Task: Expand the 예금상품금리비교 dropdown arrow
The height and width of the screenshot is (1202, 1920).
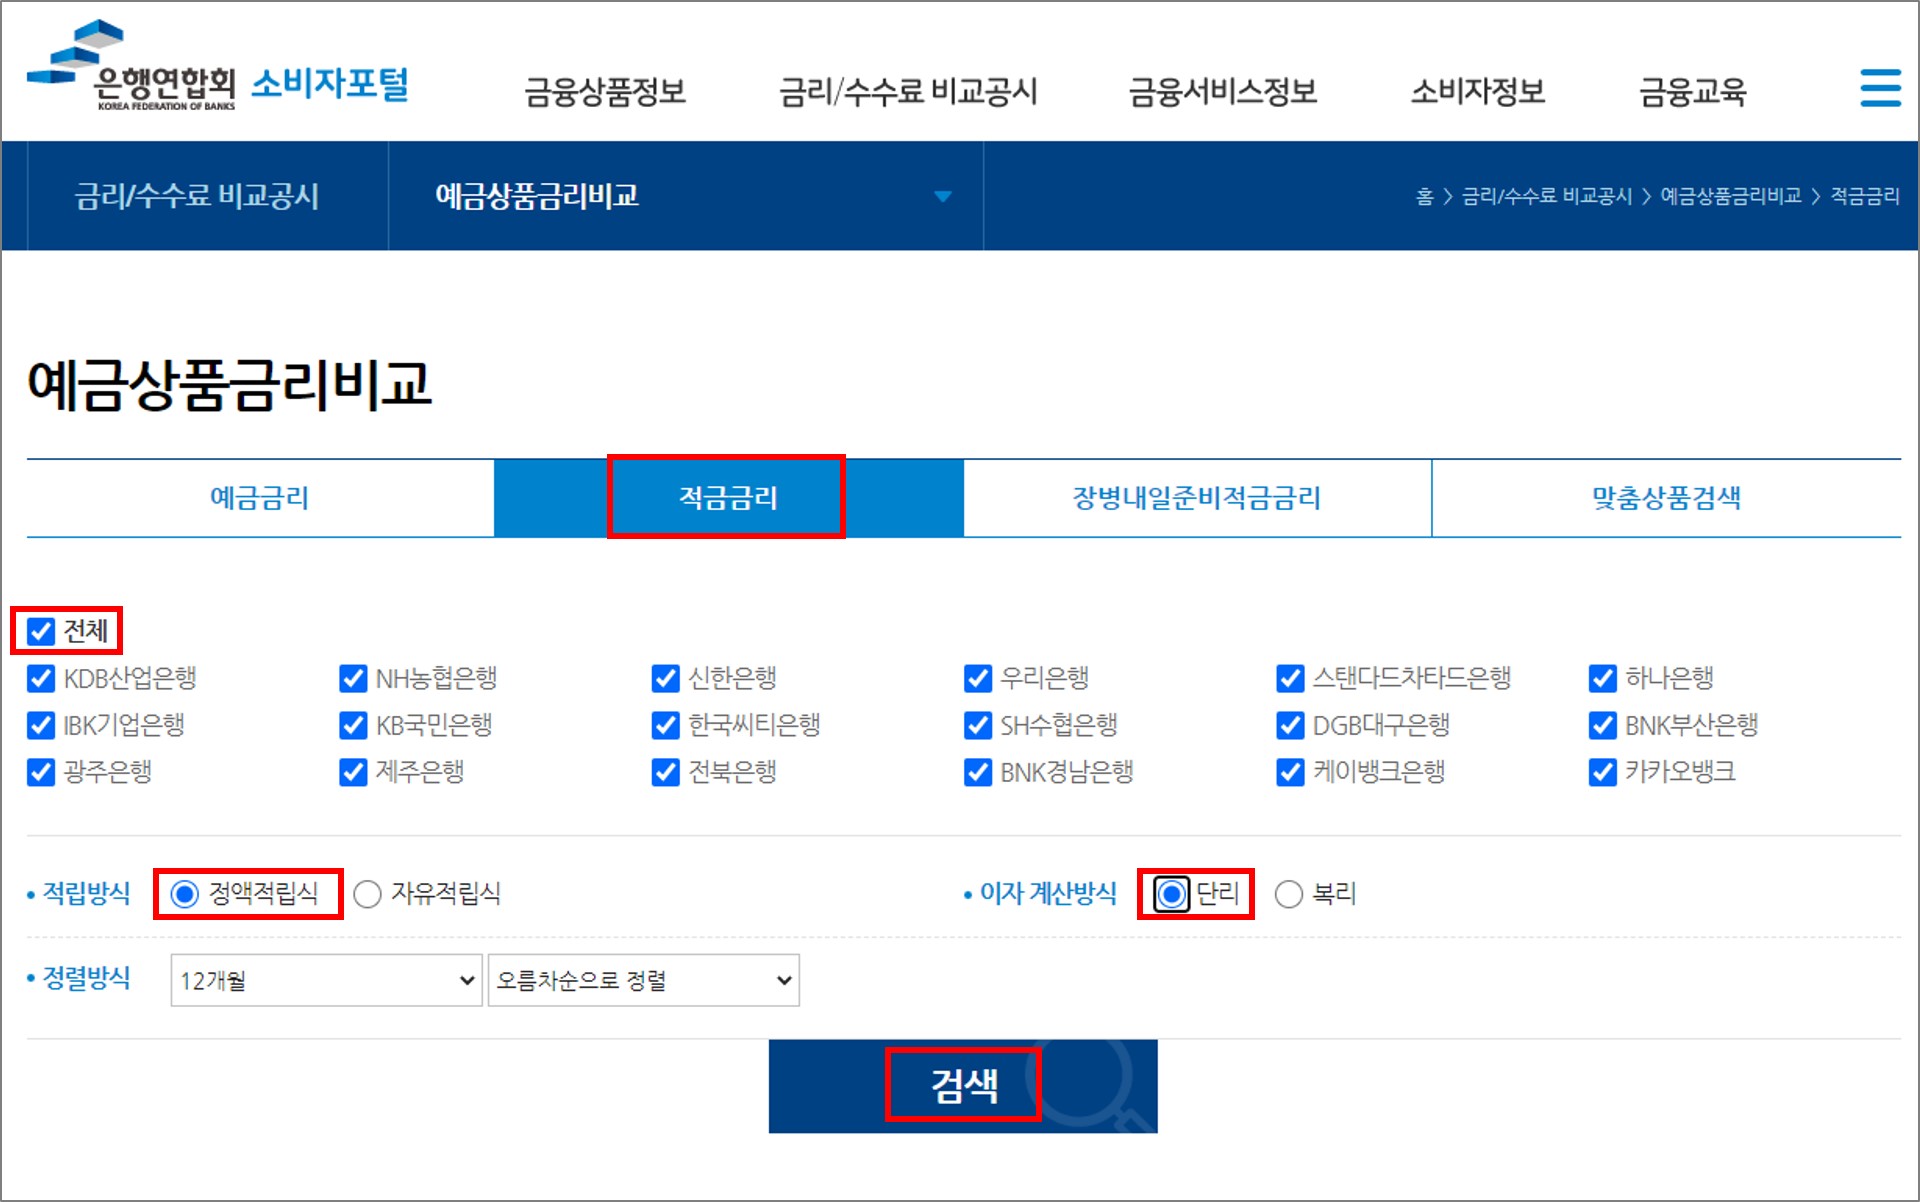Action: coord(942,196)
